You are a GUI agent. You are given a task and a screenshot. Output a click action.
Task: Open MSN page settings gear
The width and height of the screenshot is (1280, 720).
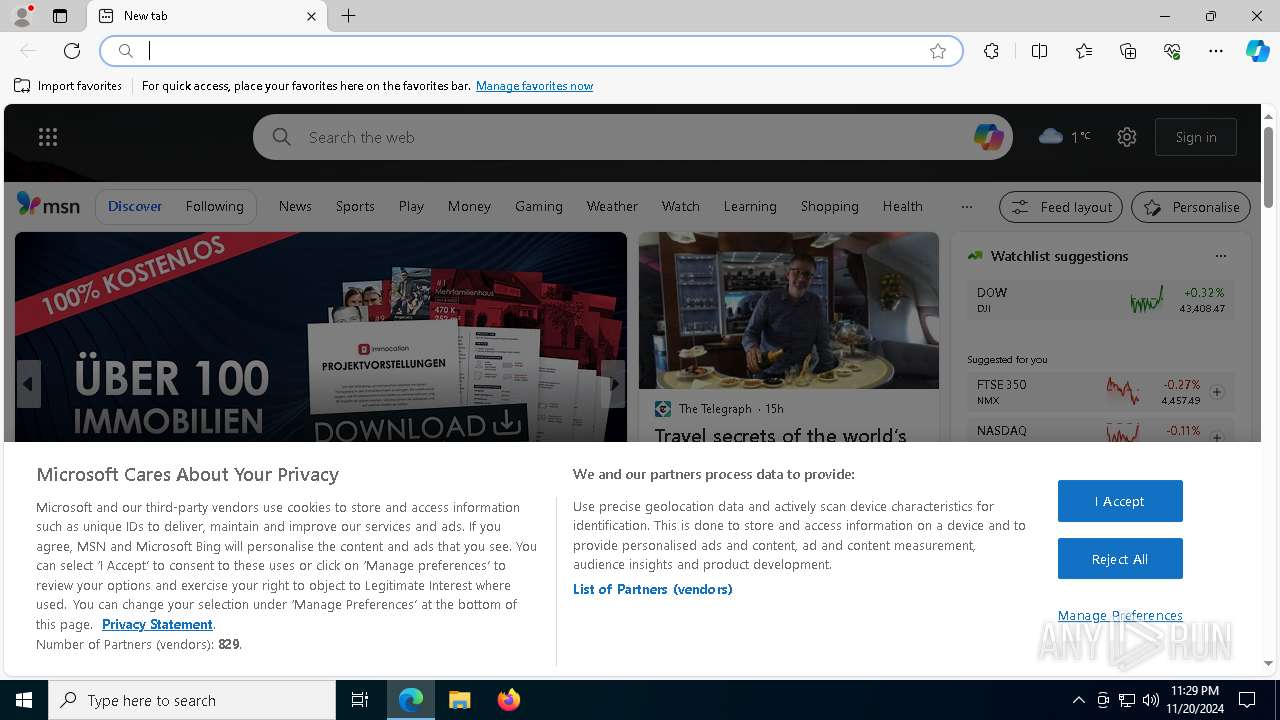pos(1127,137)
